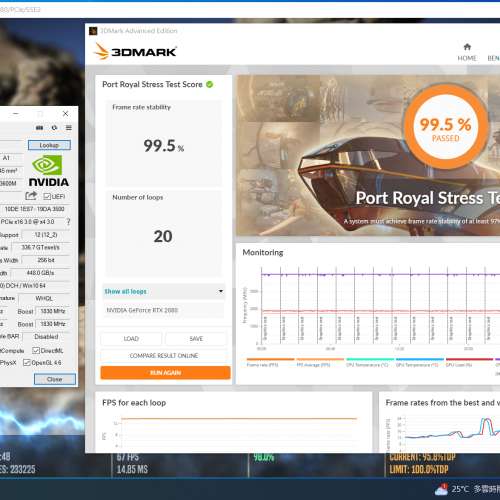The width and height of the screenshot is (500, 500).
Task: Click the Port Royal banner image
Action: (x=368, y=155)
